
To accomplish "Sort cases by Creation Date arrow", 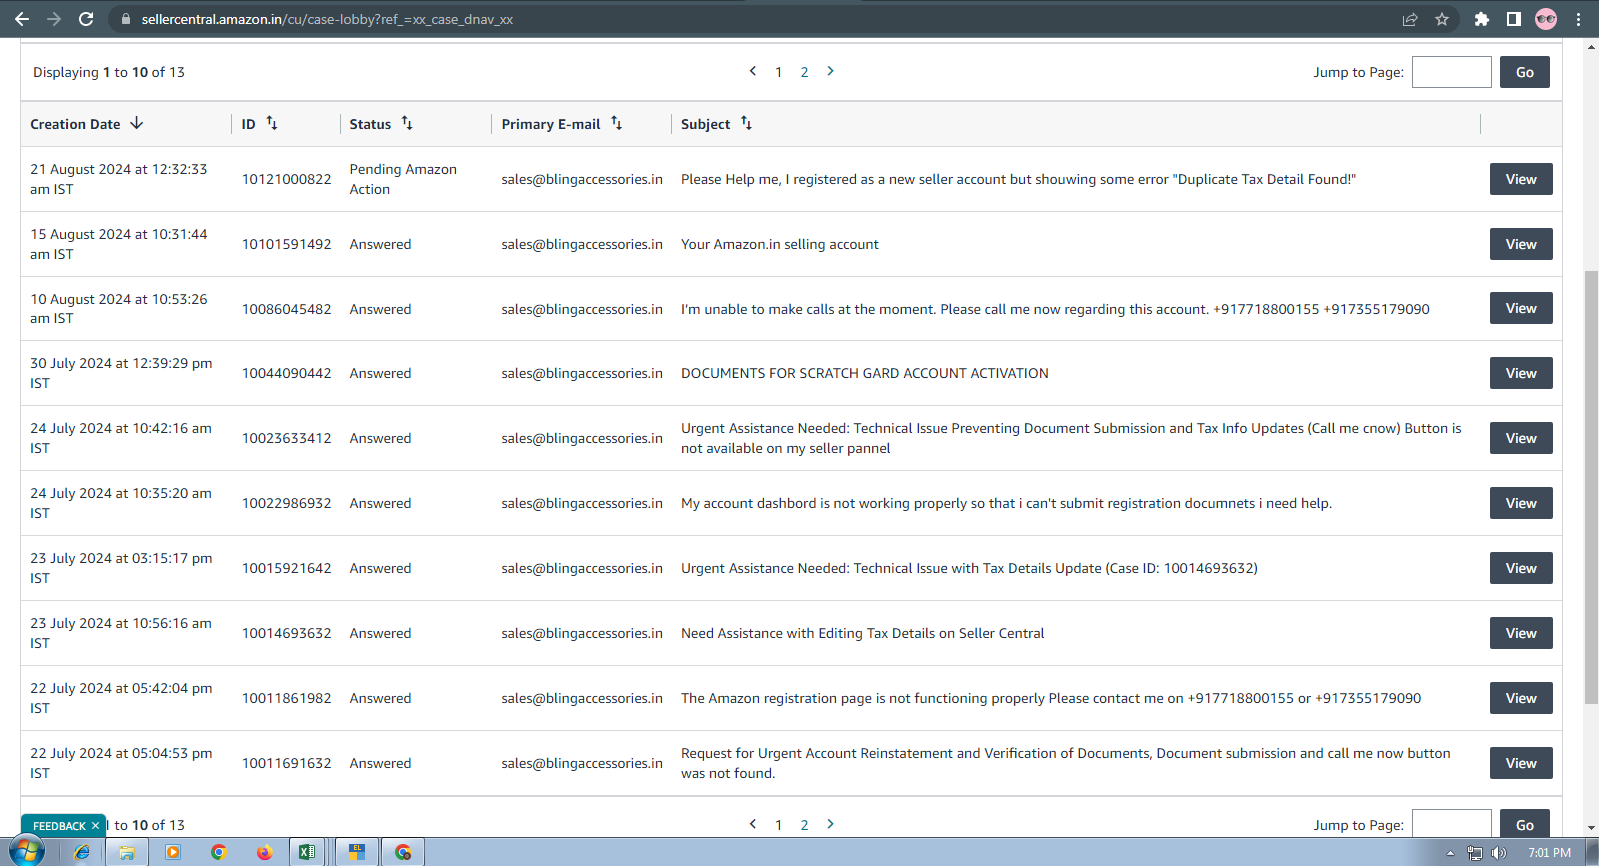I will [x=137, y=123].
